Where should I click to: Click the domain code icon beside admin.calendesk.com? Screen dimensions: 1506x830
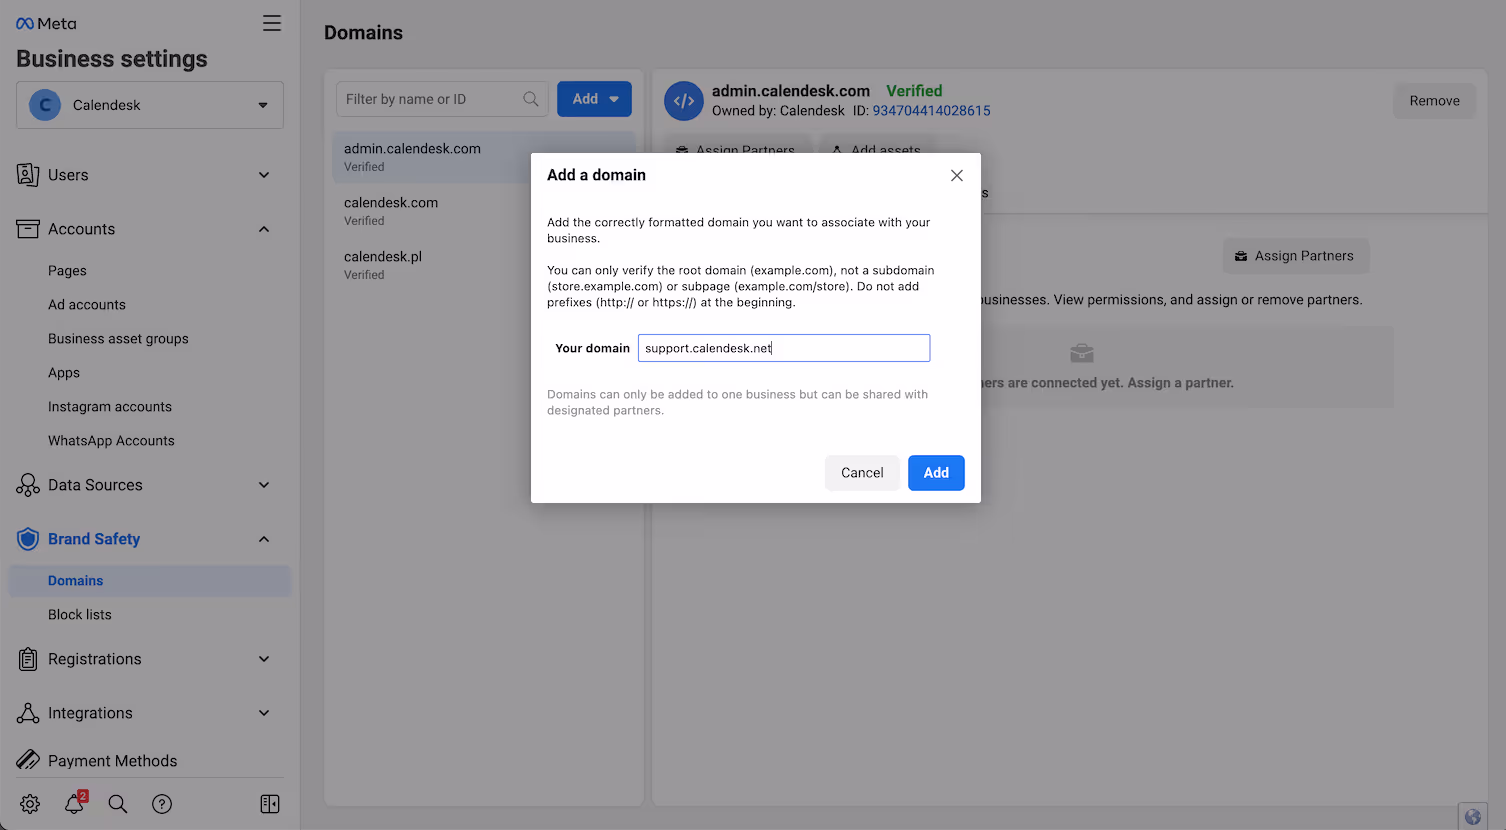pos(683,100)
